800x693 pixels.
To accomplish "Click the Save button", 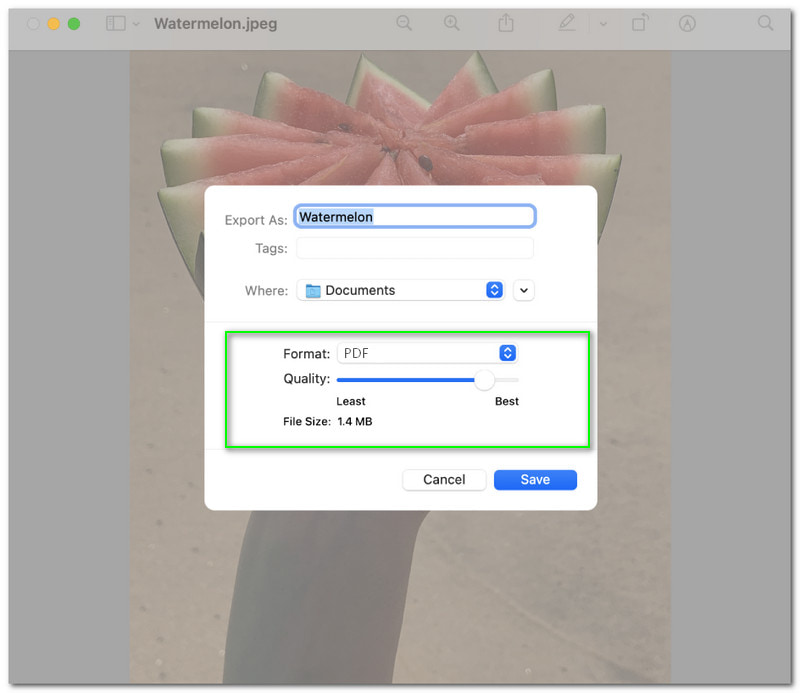I will [x=535, y=480].
